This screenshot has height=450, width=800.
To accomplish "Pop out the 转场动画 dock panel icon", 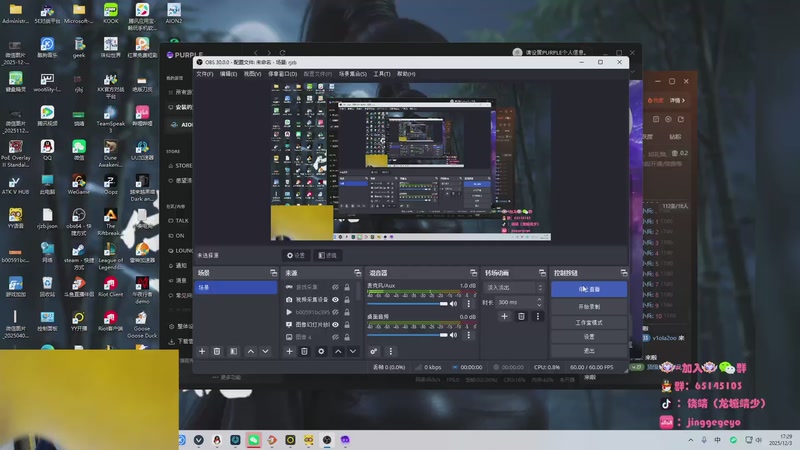I will [x=542, y=273].
